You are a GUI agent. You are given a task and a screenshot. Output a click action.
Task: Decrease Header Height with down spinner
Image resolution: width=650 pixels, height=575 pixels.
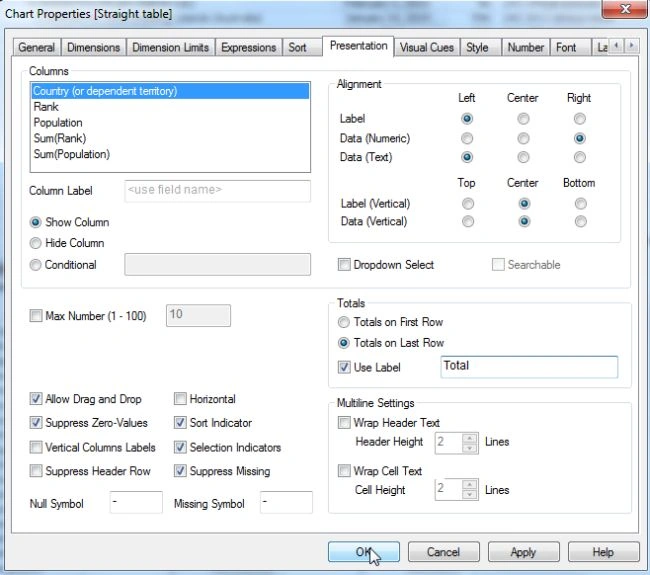click(x=469, y=448)
